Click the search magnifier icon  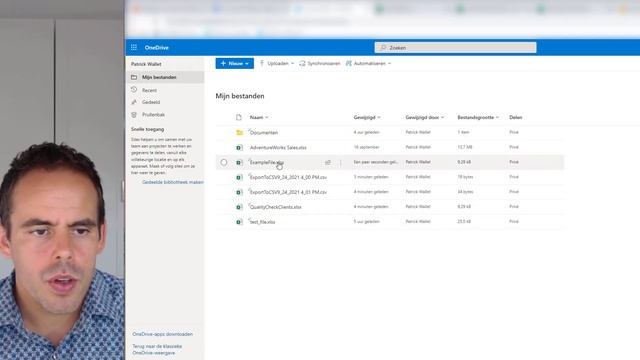coord(383,48)
